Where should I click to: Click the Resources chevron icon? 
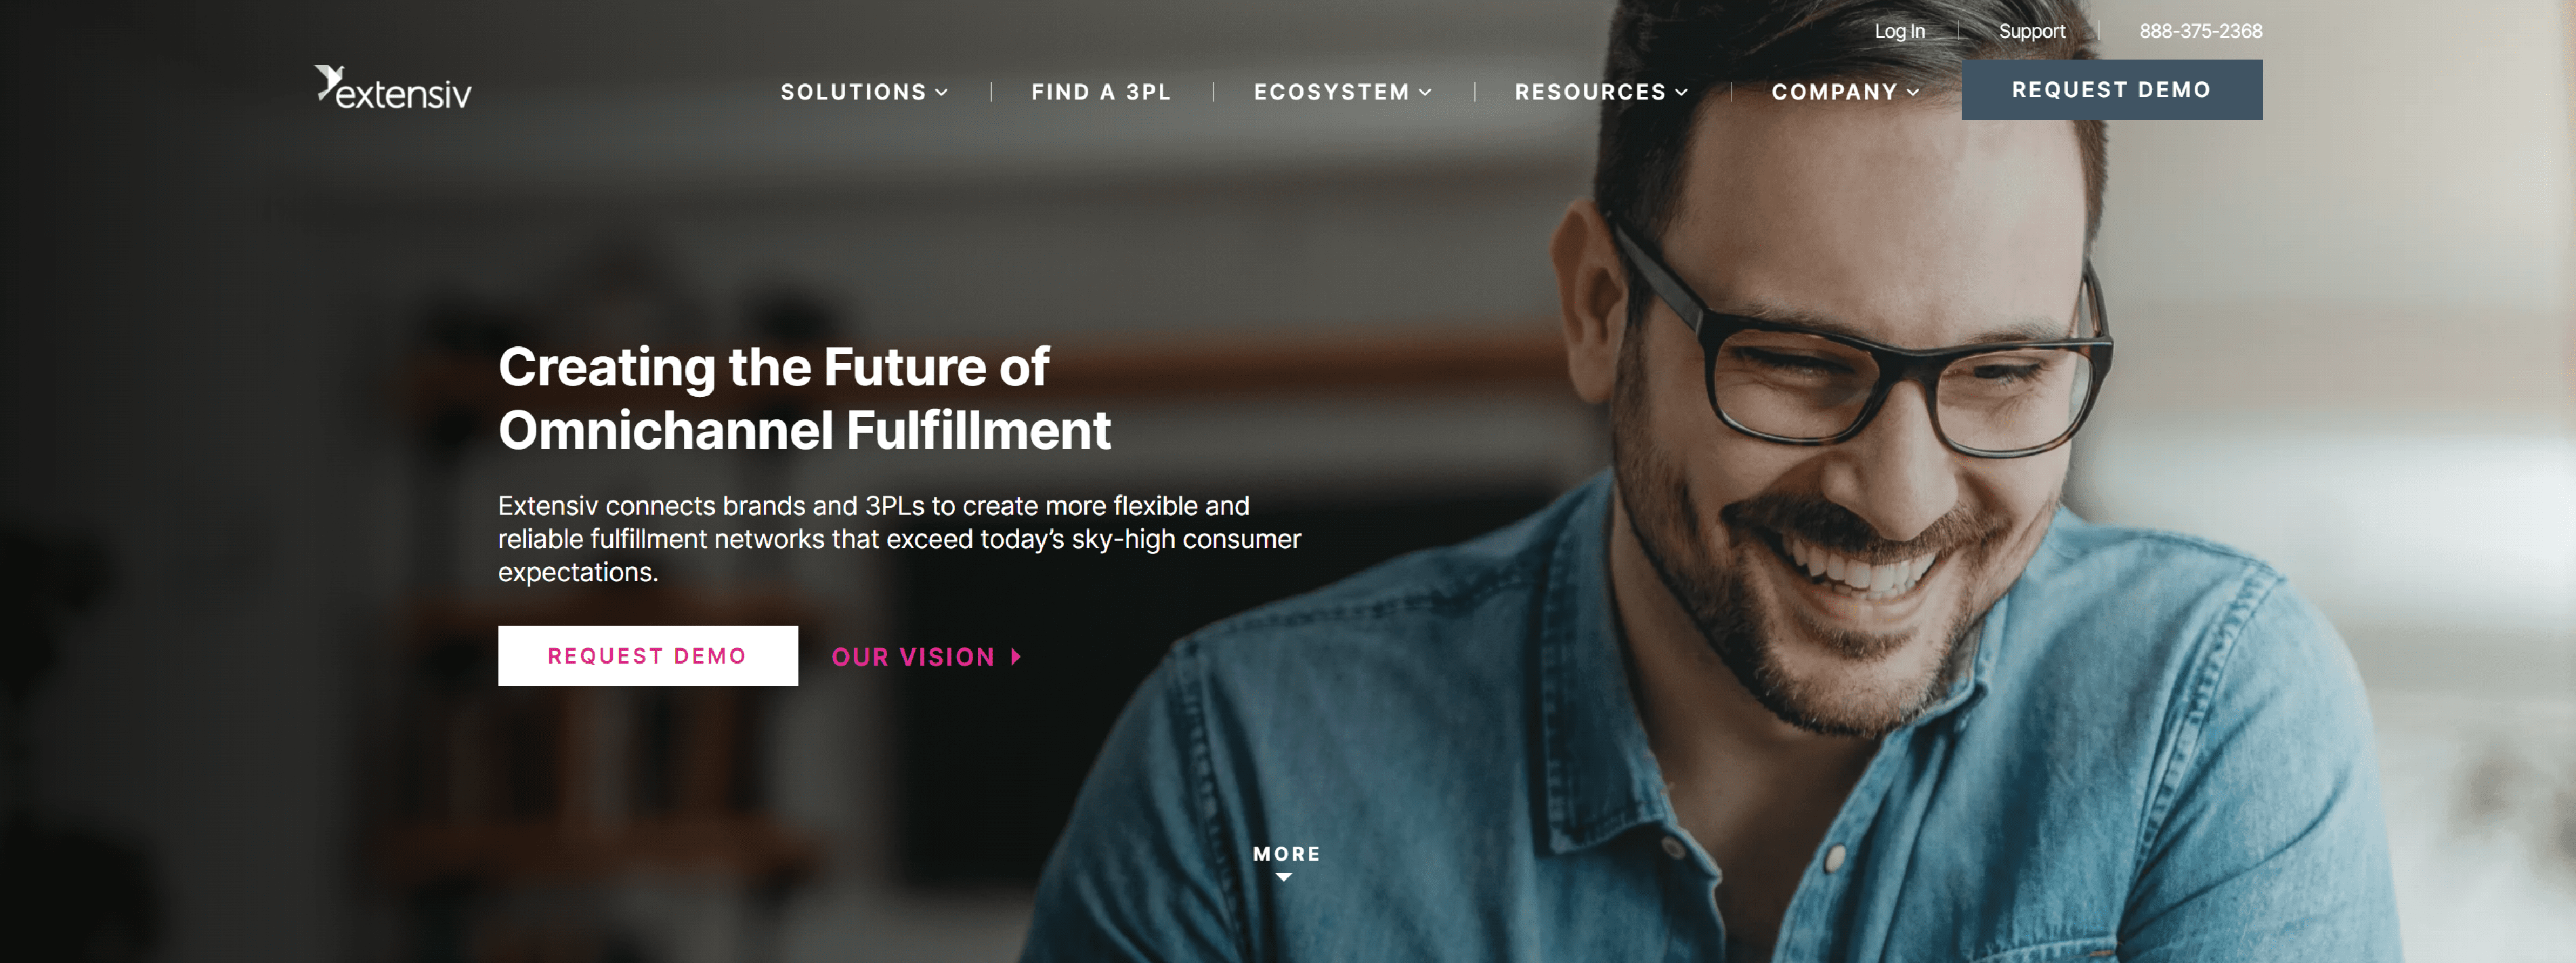(x=1682, y=92)
